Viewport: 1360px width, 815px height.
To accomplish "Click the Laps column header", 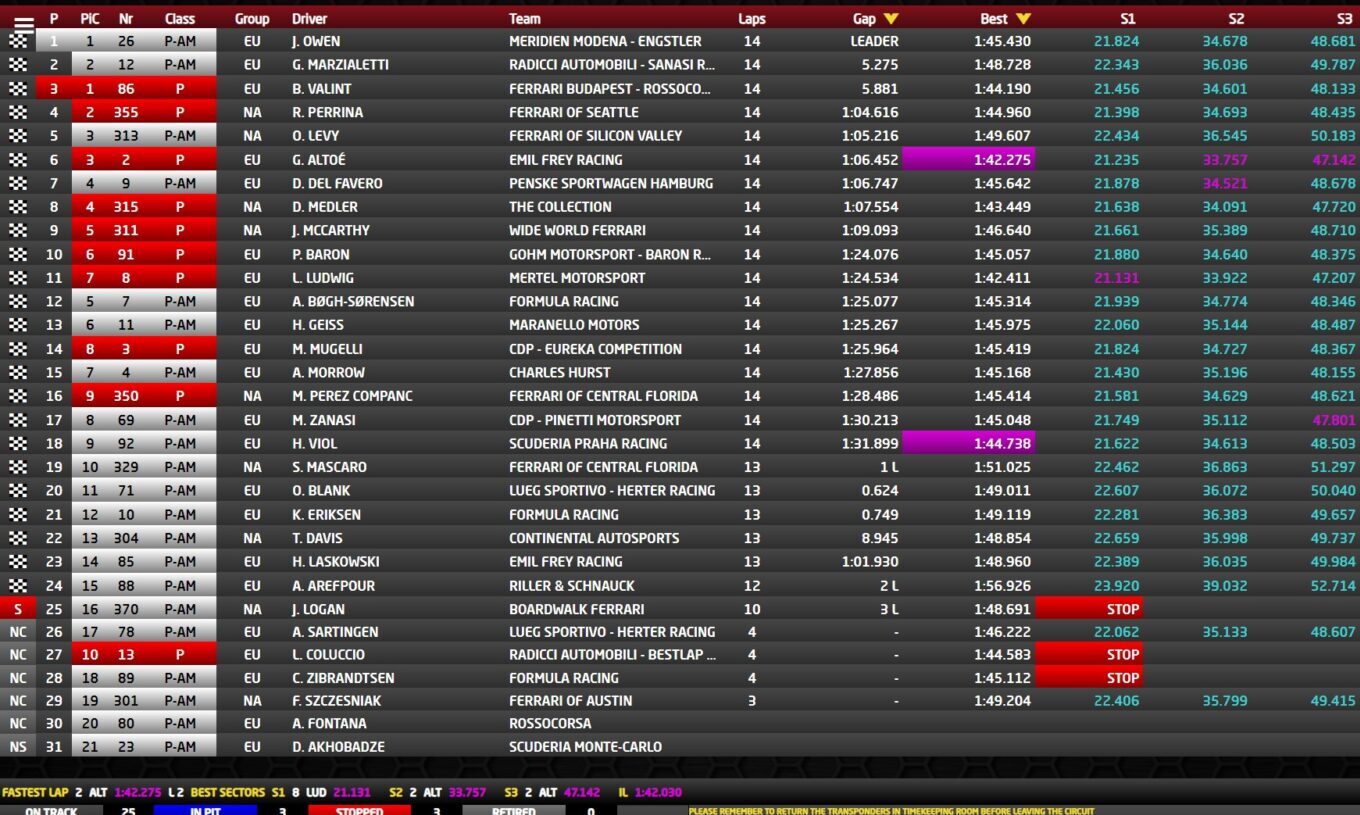I will click(x=752, y=19).
